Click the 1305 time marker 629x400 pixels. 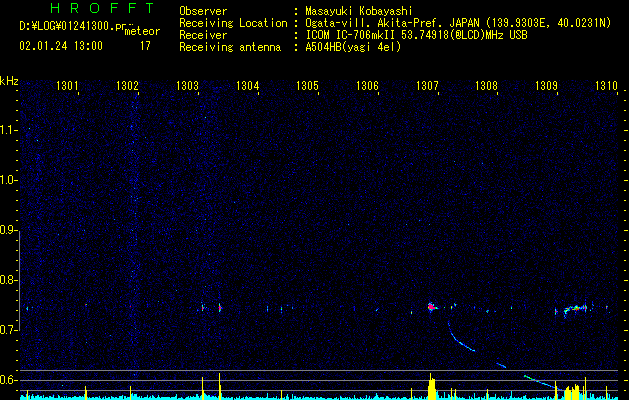click(307, 85)
